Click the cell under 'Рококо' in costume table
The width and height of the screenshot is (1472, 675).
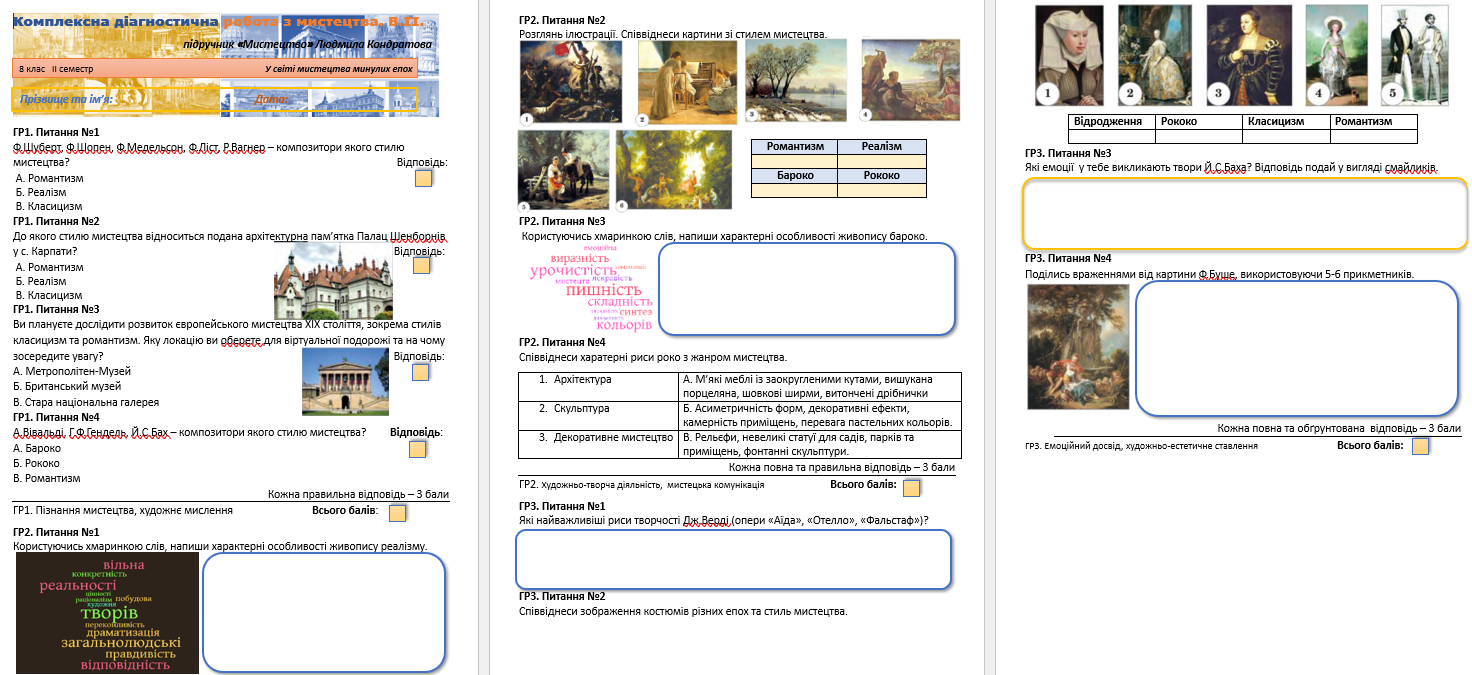pyautogui.click(x=1199, y=136)
